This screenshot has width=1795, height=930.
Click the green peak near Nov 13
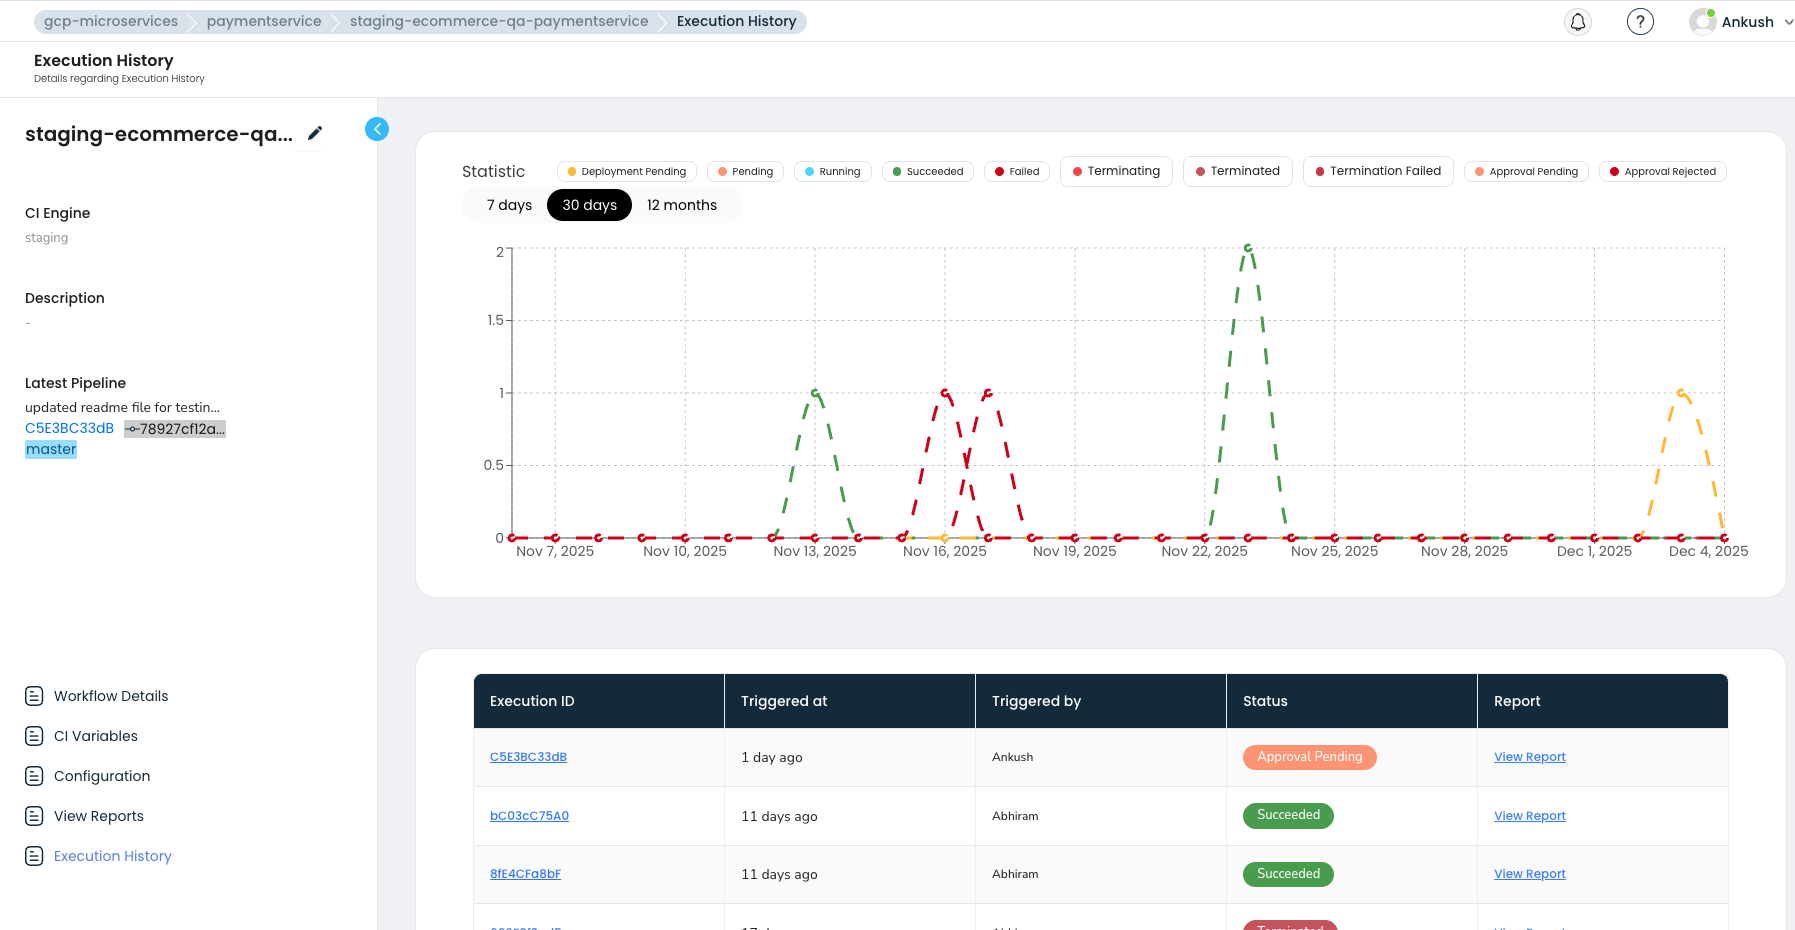815,393
